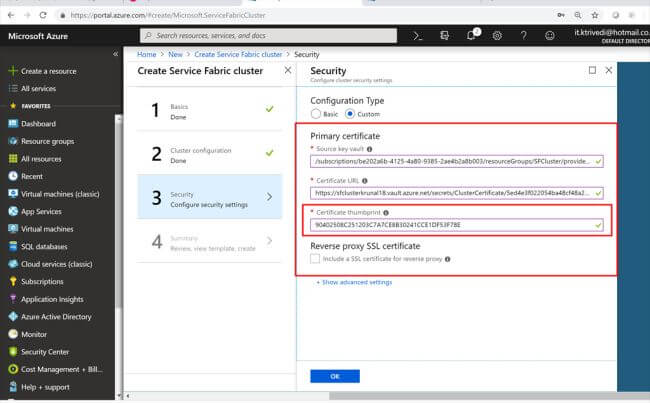
Task: Check Include a SSL certificate for reverse proxy
Action: point(315,259)
